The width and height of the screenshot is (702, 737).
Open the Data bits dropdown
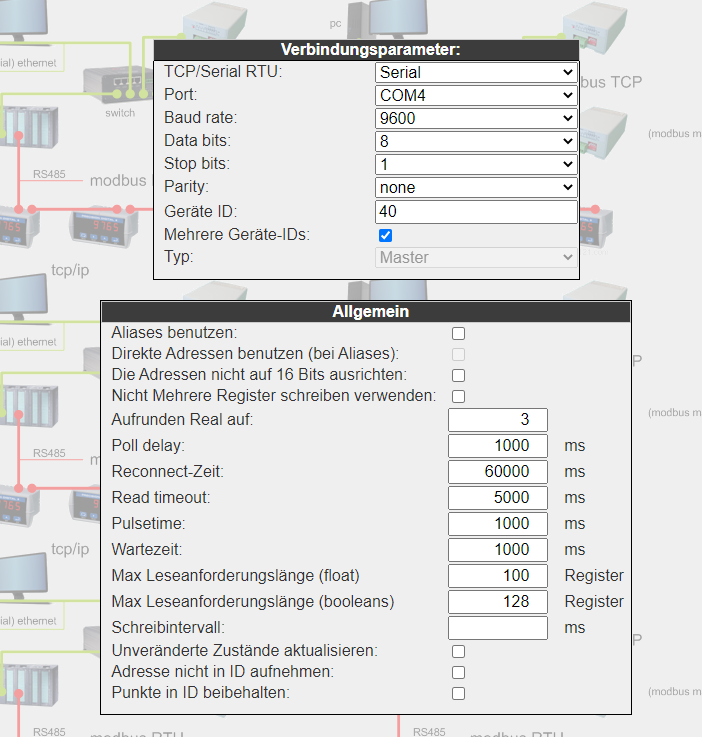[476, 141]
